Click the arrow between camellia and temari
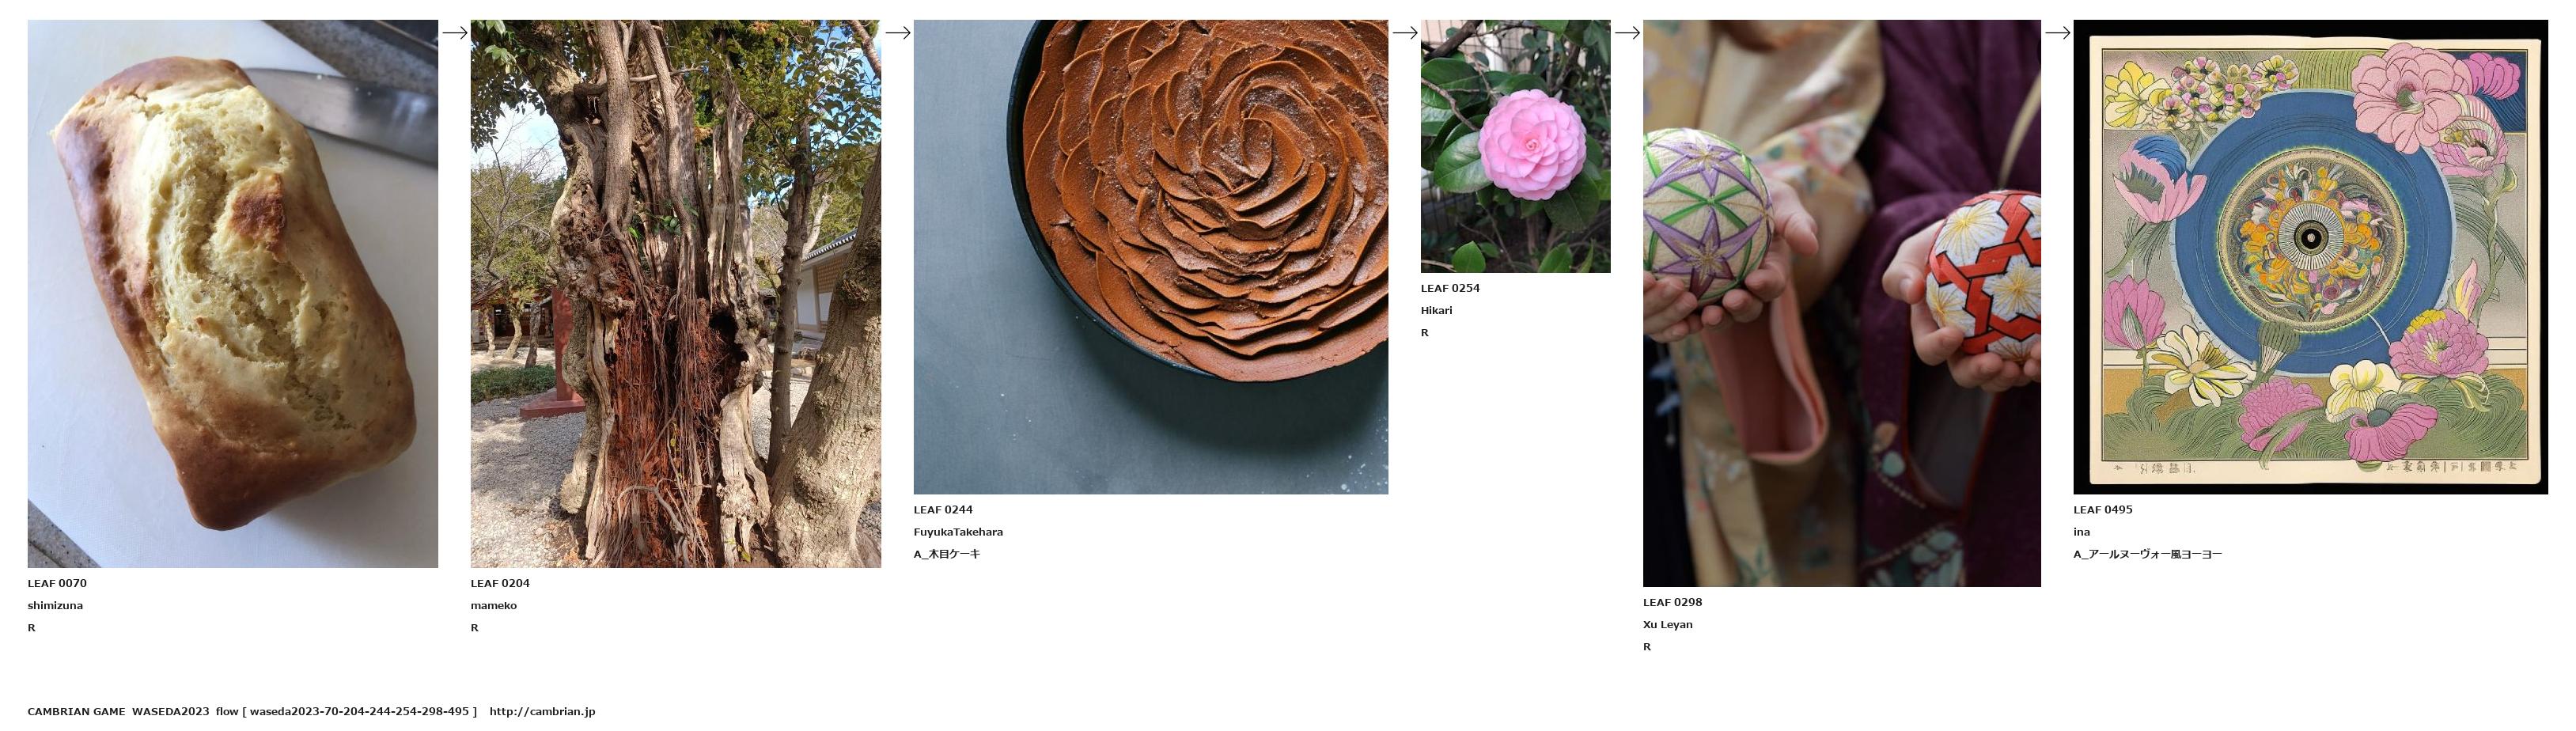 pyautogui.click(x=1627, y=33)
